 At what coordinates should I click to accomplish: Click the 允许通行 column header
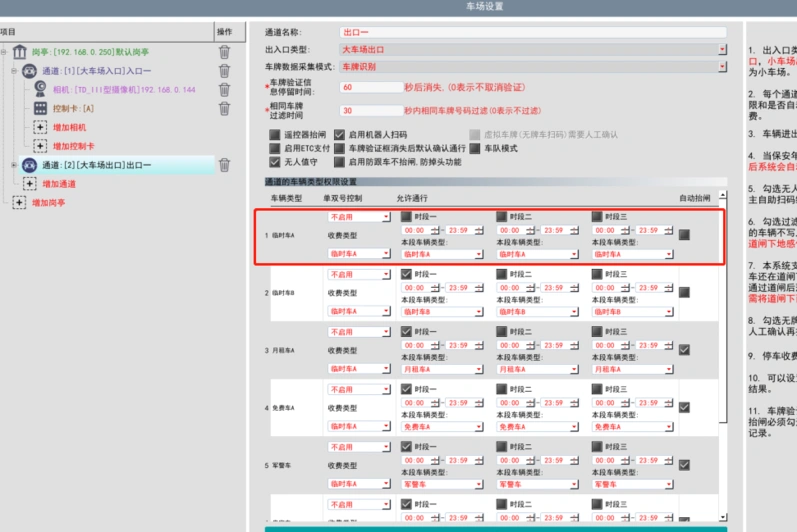pyautogui.click(x=412, y=198)
